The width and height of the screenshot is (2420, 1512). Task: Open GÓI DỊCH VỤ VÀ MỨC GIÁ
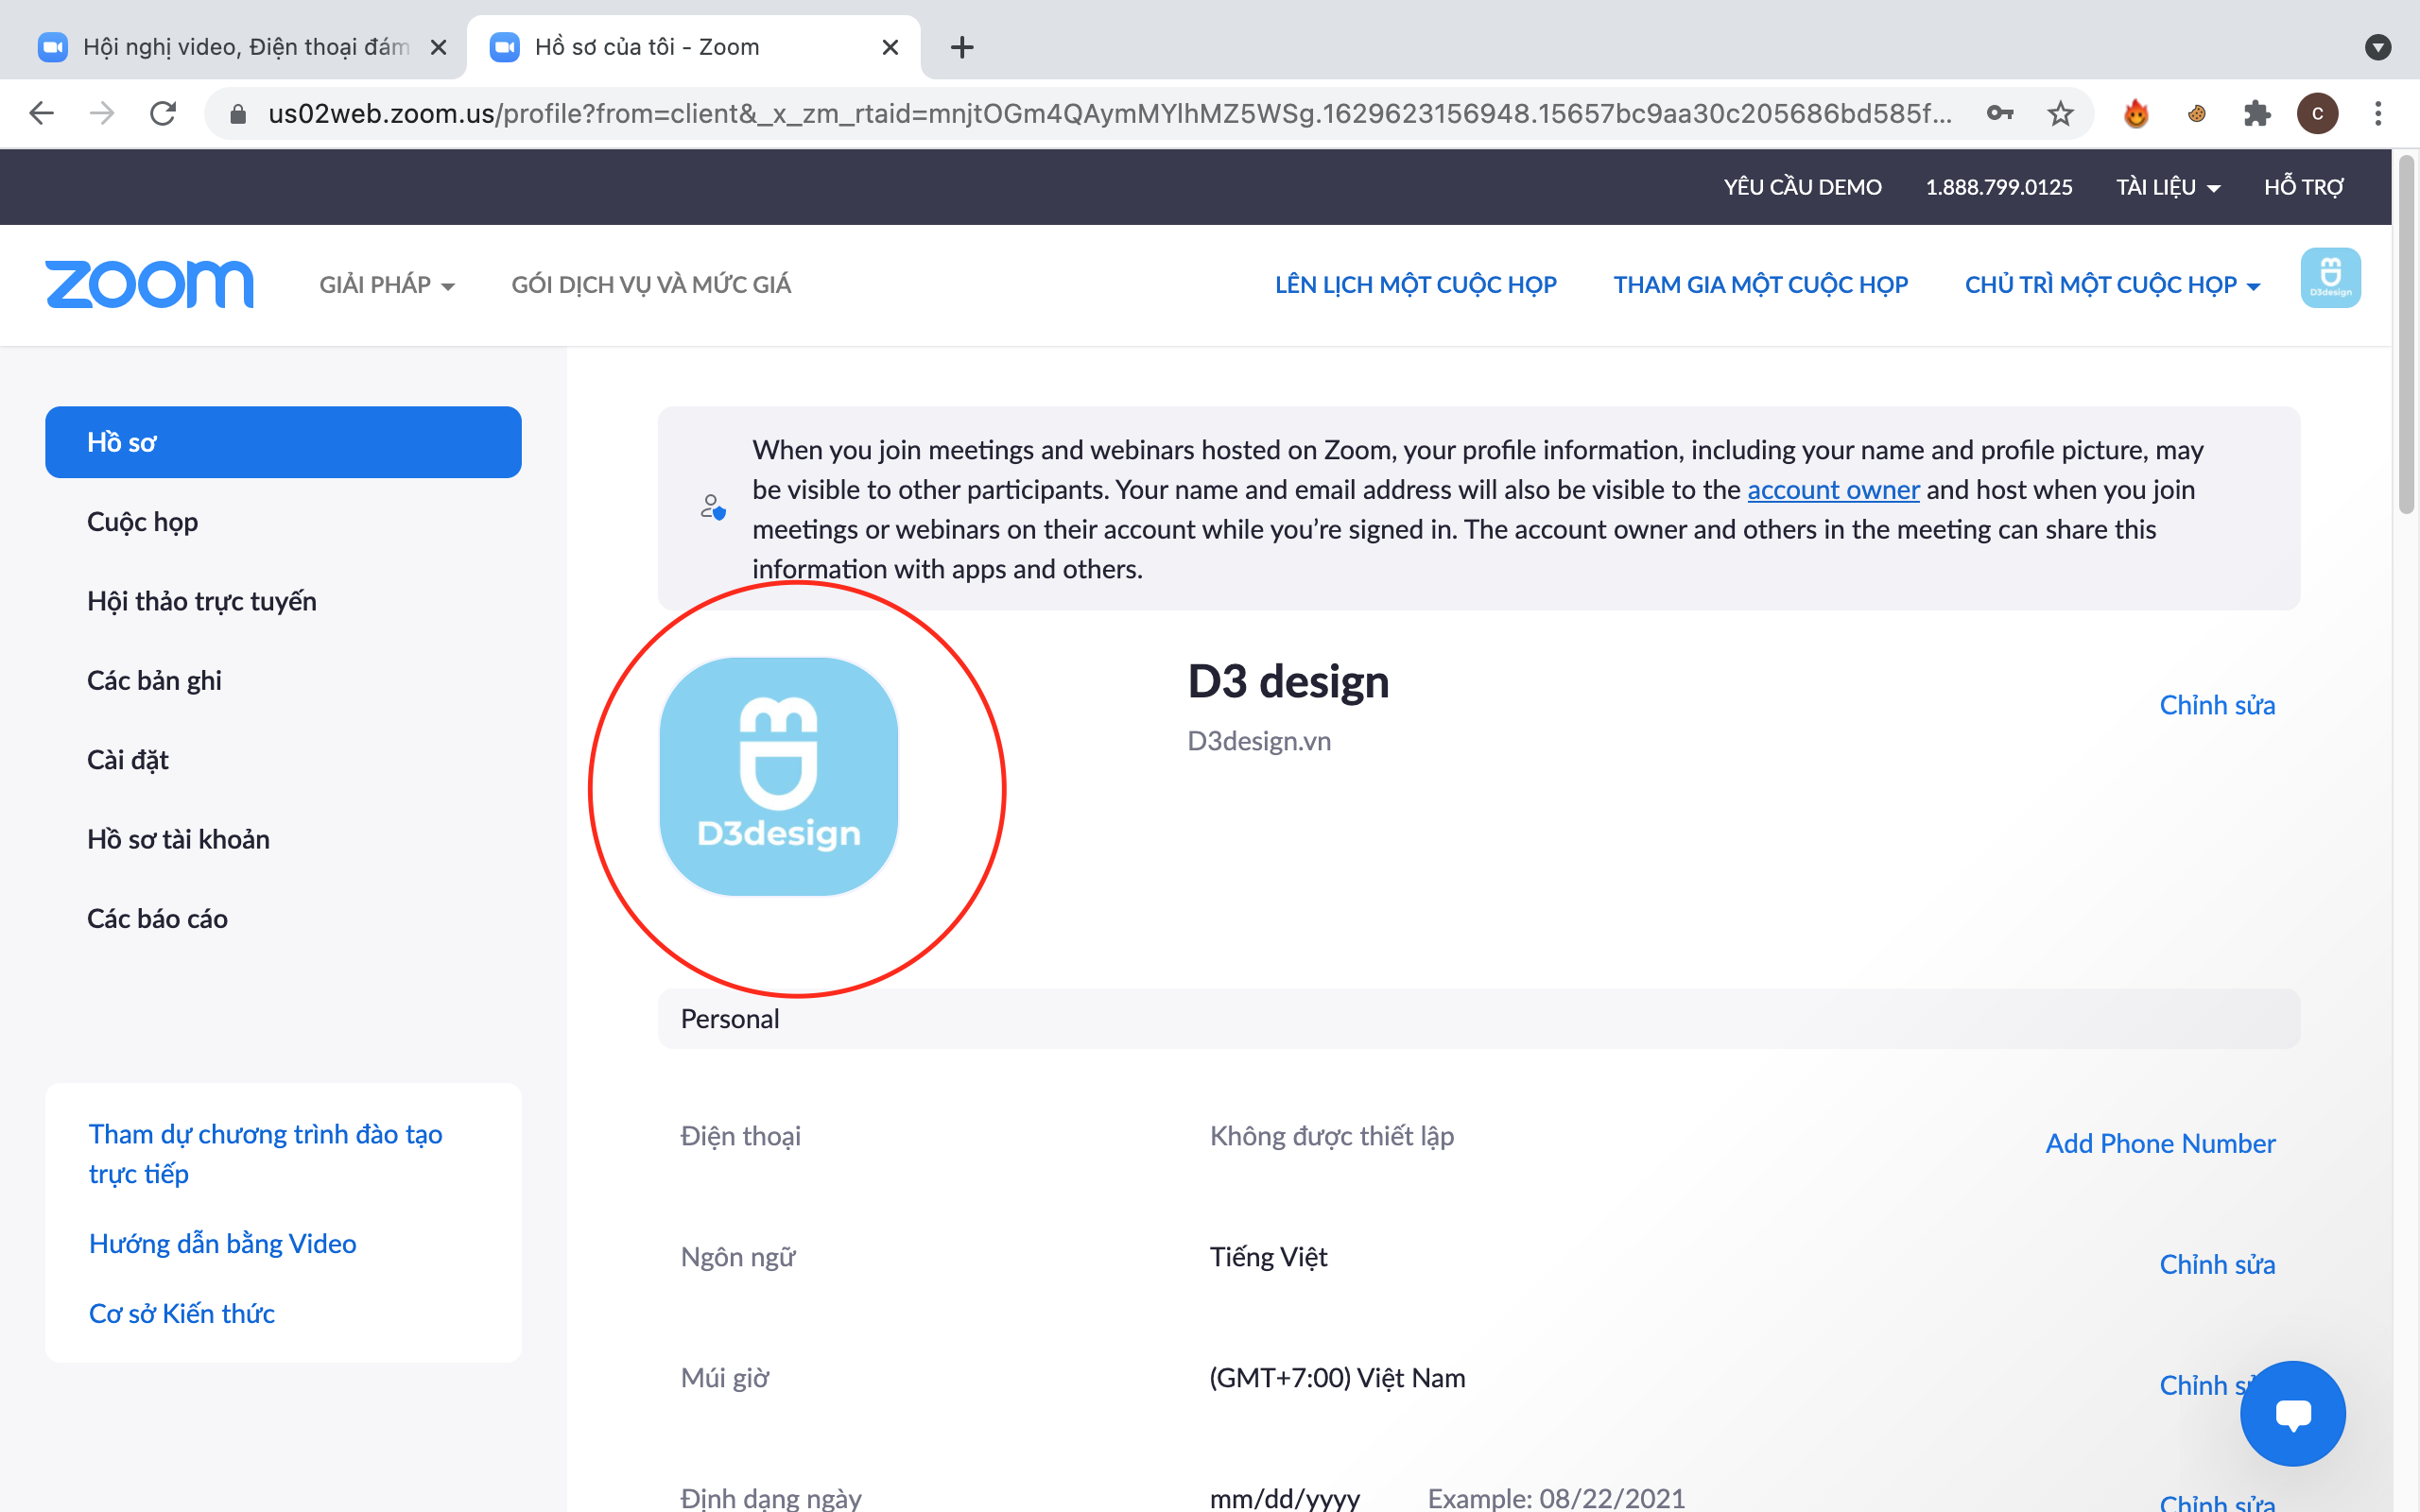point(651,285)
